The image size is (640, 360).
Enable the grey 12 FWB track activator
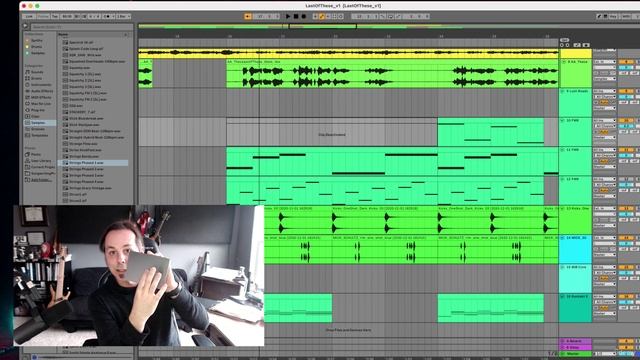(x=626, y=179)
